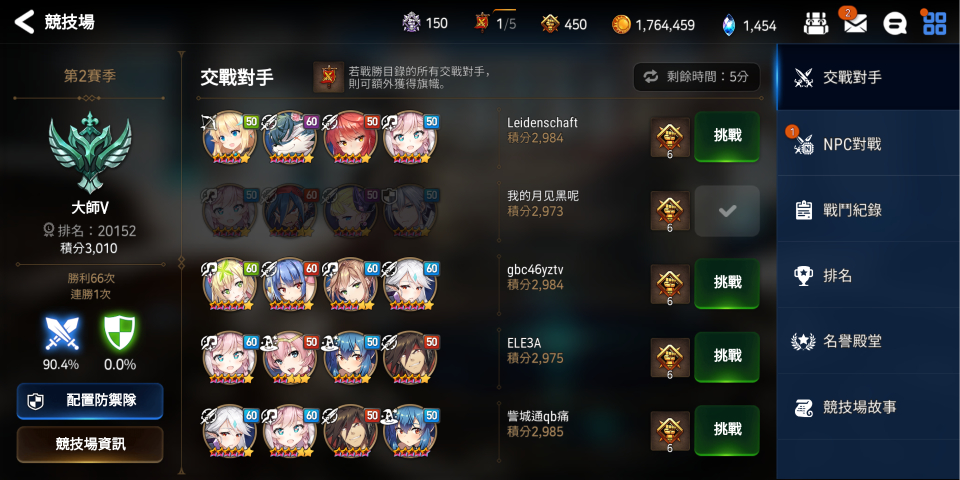Select first hero portrait of gbc46yztv team
Viewport: 960px width, 480px height.
point(229,285)
